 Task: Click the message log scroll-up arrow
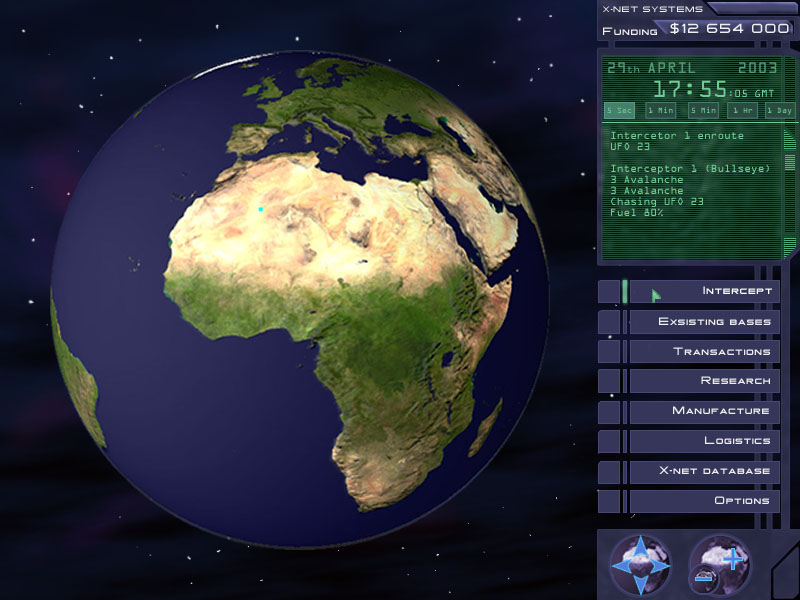(x=789, y=139)
